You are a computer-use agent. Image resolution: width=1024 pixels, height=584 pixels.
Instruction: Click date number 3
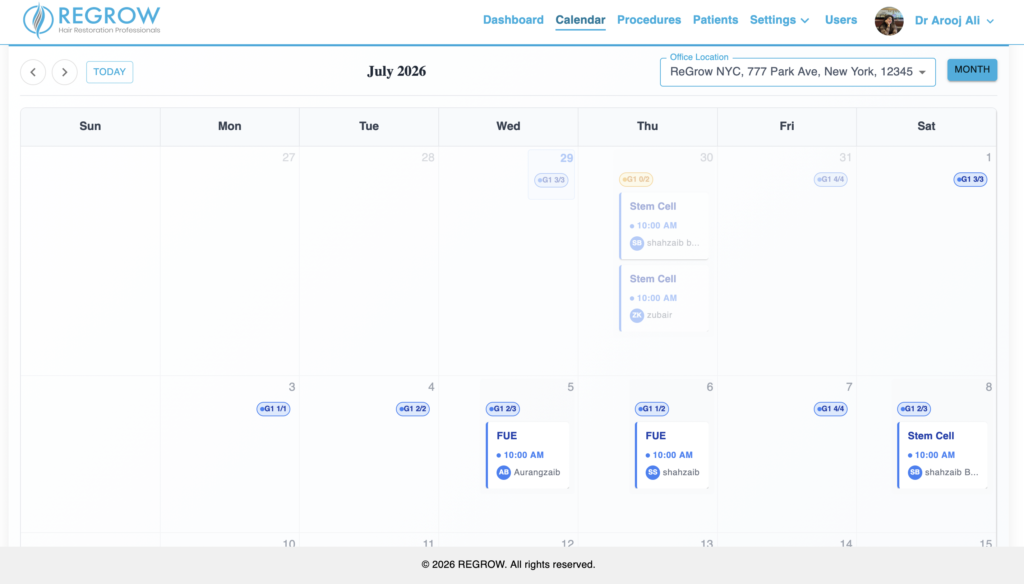click(292, 387)
